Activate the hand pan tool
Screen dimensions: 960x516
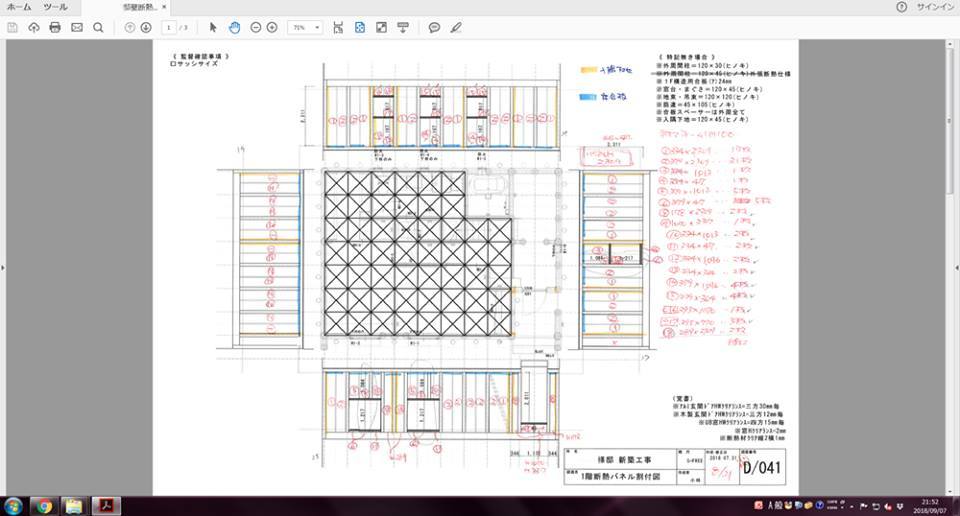(234, 28)
